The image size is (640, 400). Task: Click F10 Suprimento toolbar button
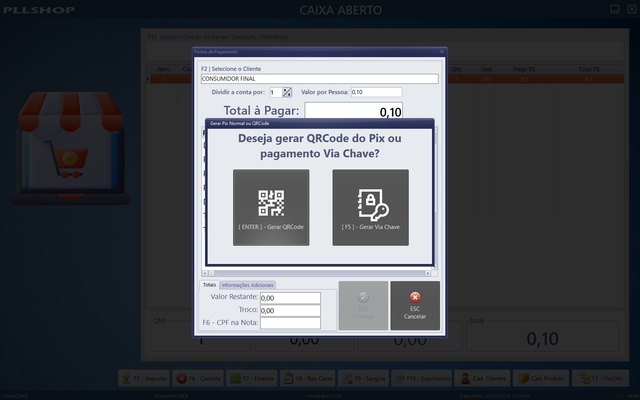422,378
